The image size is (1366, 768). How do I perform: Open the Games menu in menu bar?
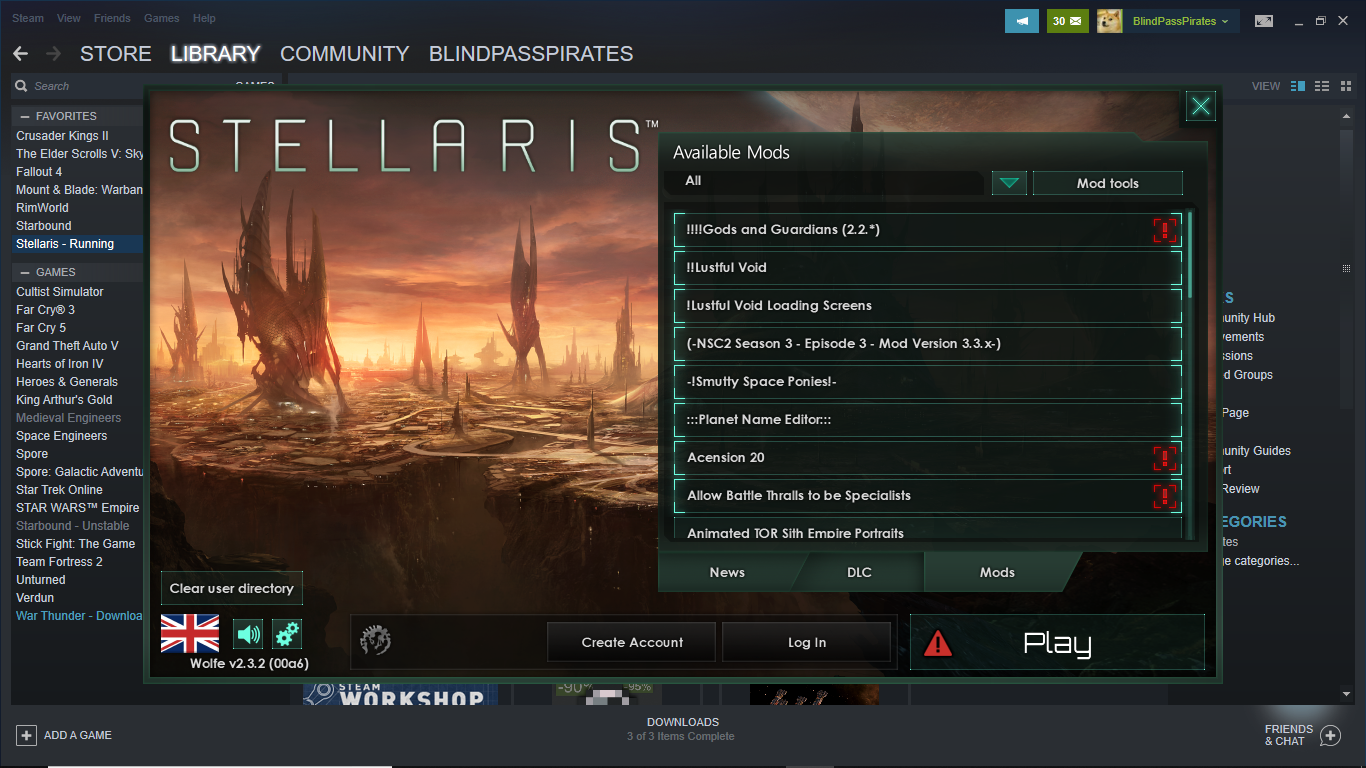(162, 18)
